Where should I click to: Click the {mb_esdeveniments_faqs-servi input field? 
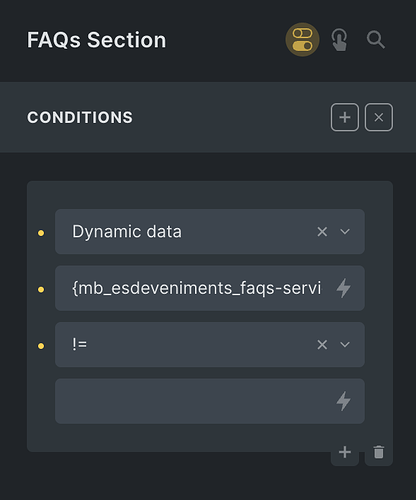210,288
